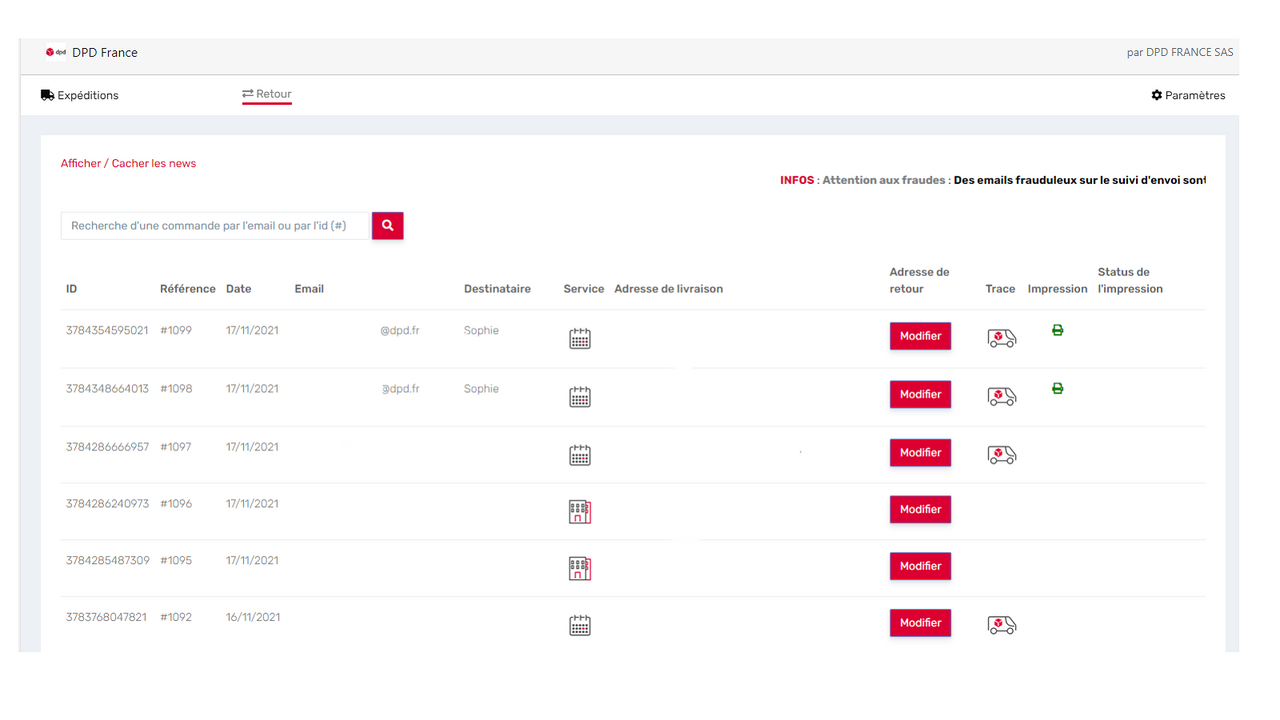Click the Destinataire column header
Image resolution: width=1280 pixels, height=720 pixels.
[x=497, y=289]
